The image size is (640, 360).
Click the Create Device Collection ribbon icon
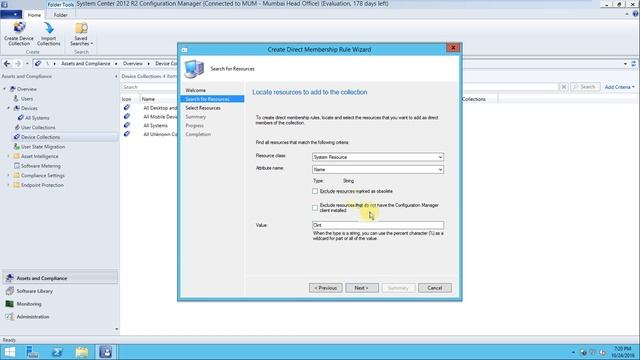19,33
